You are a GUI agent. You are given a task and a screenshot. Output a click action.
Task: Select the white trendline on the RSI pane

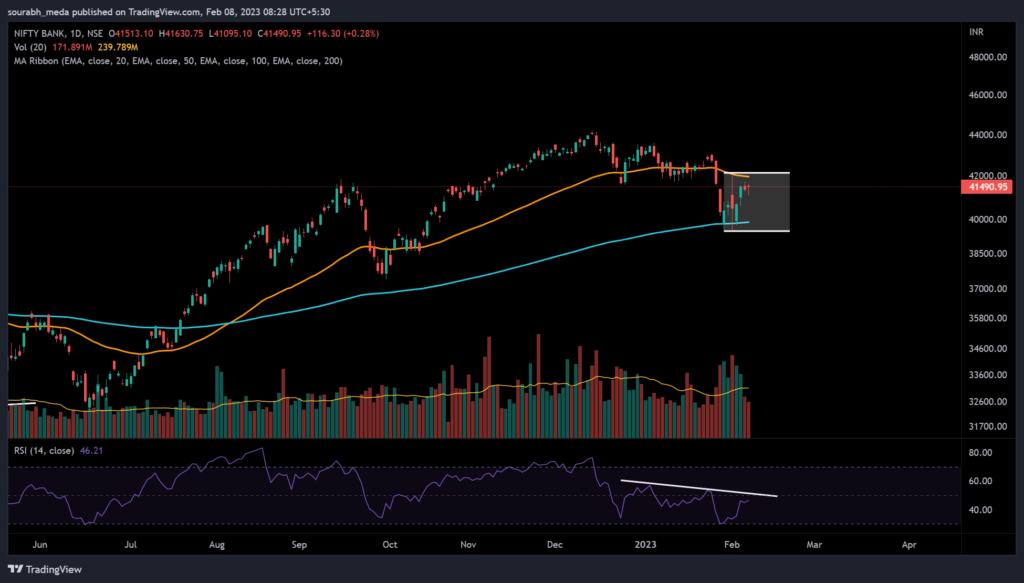click(699, 488)
